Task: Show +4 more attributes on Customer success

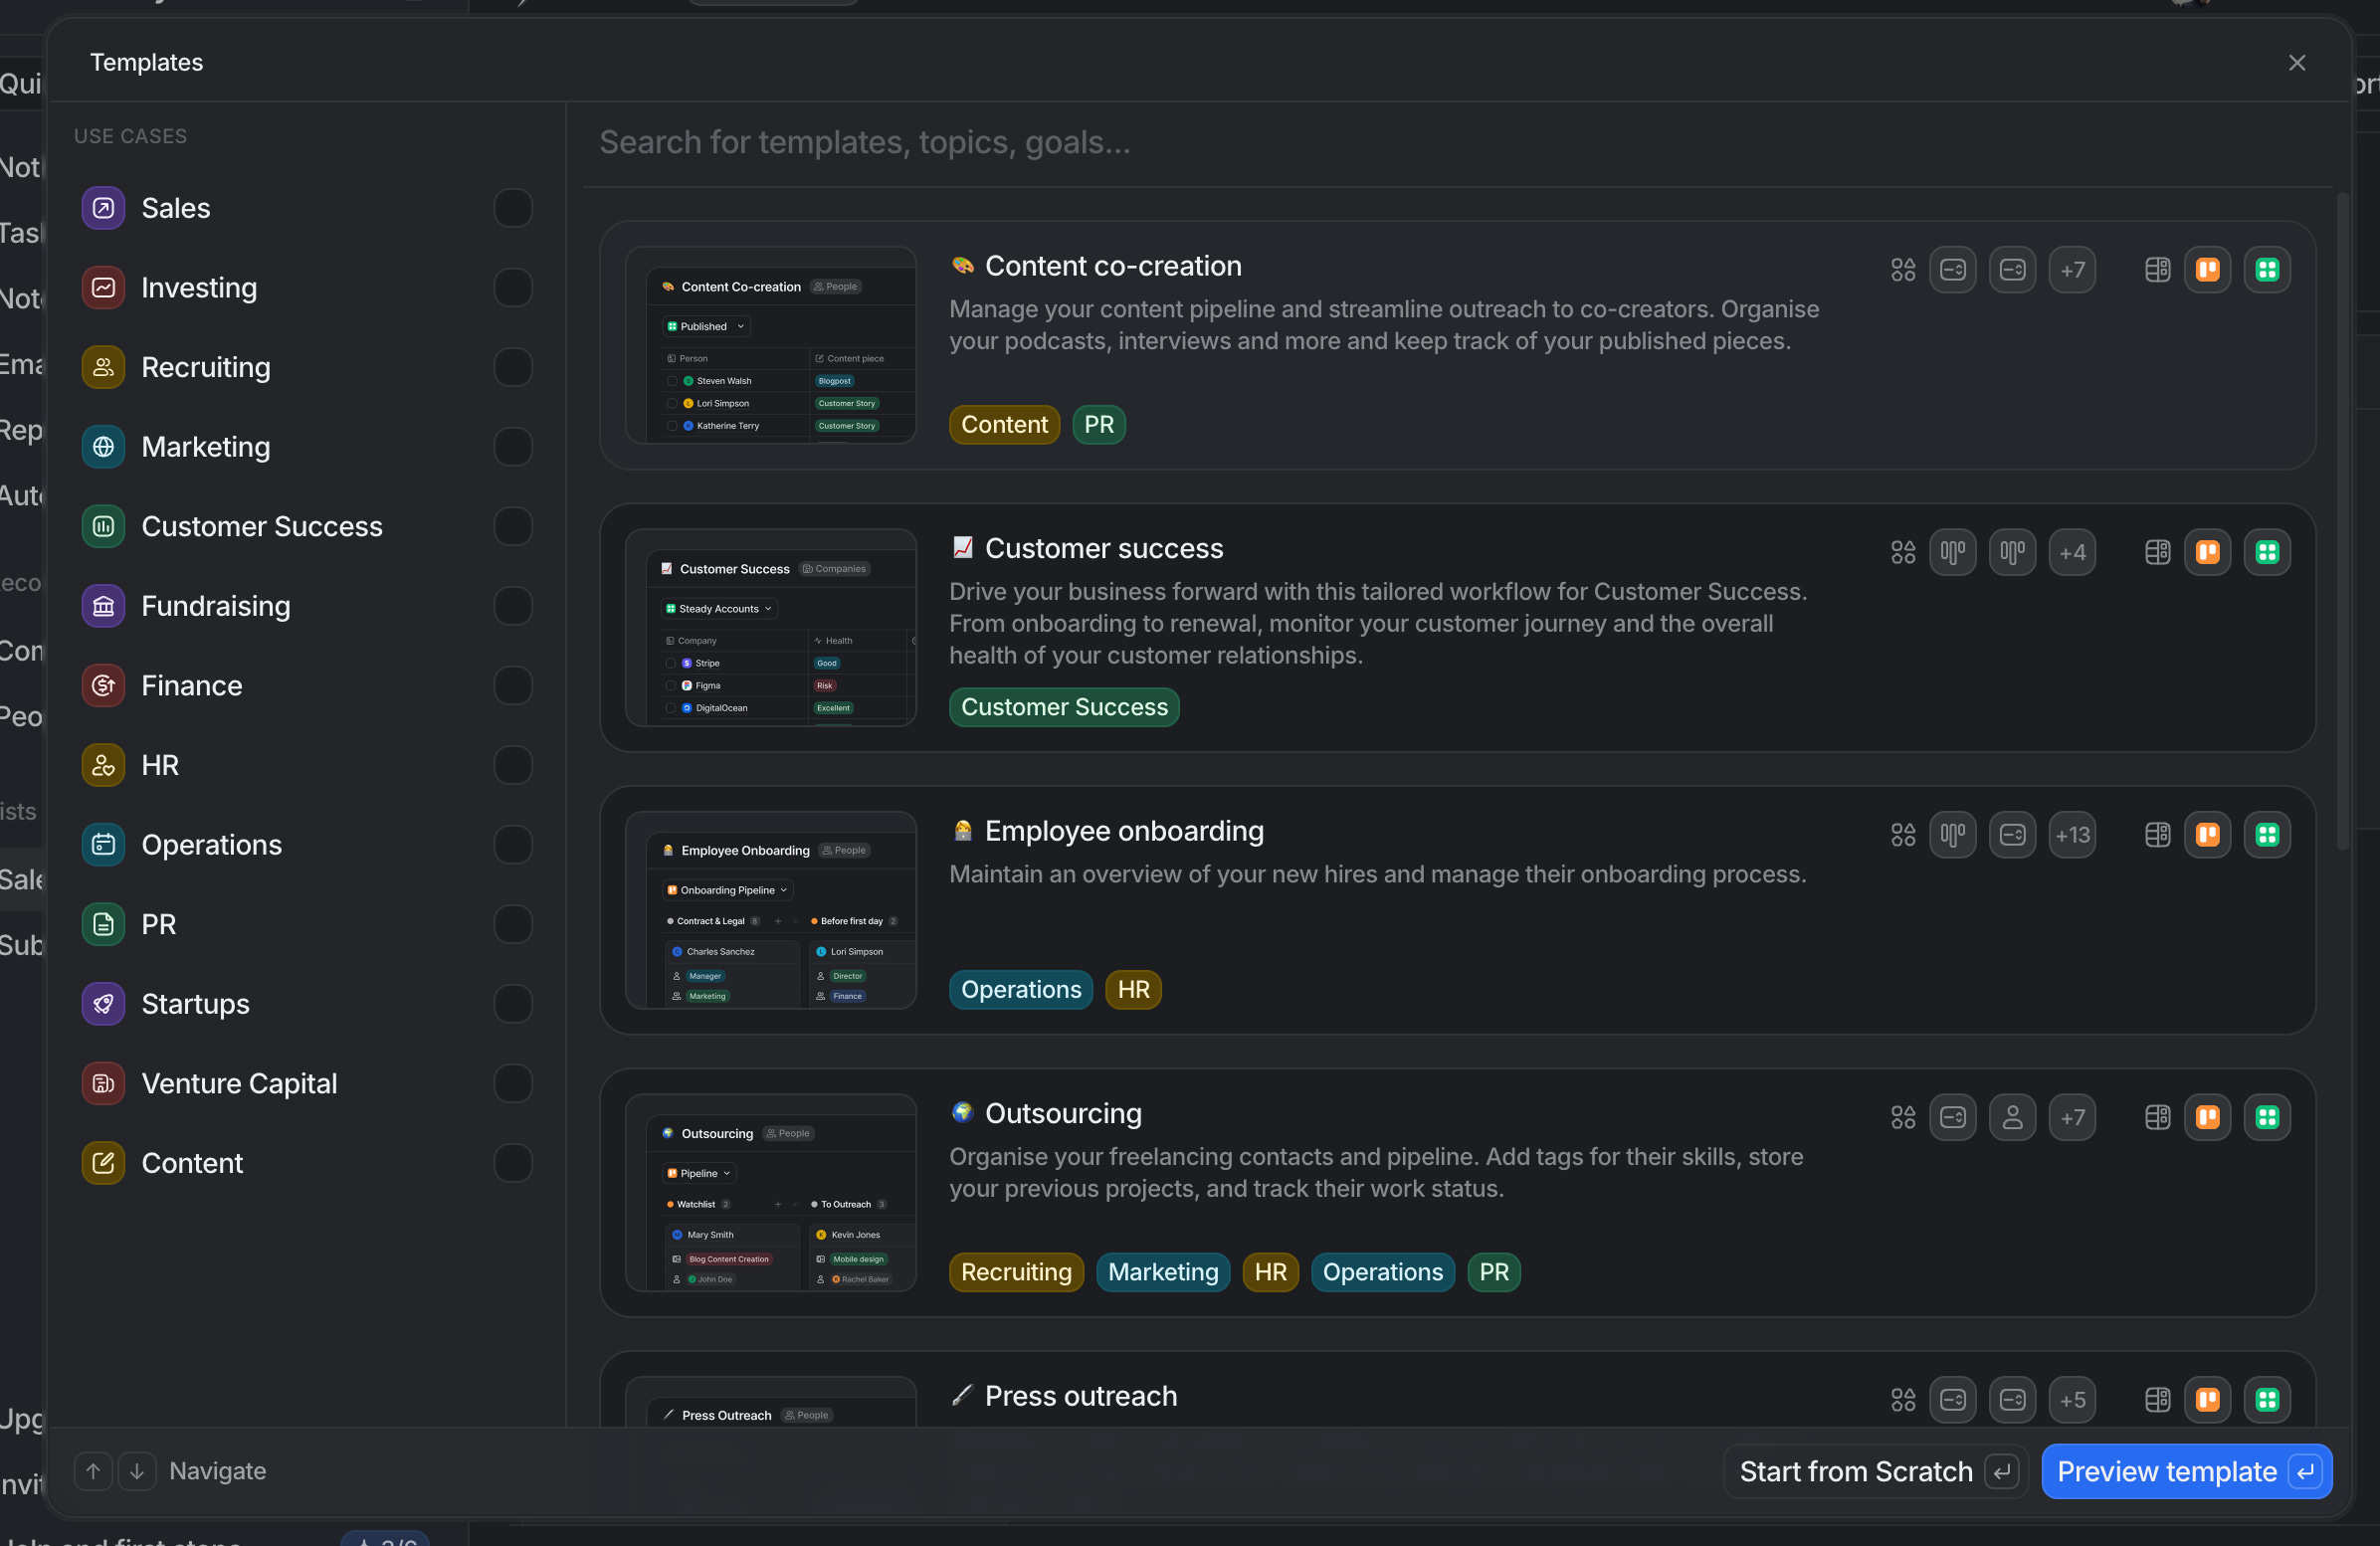Action: click(x=2072, y=552)
